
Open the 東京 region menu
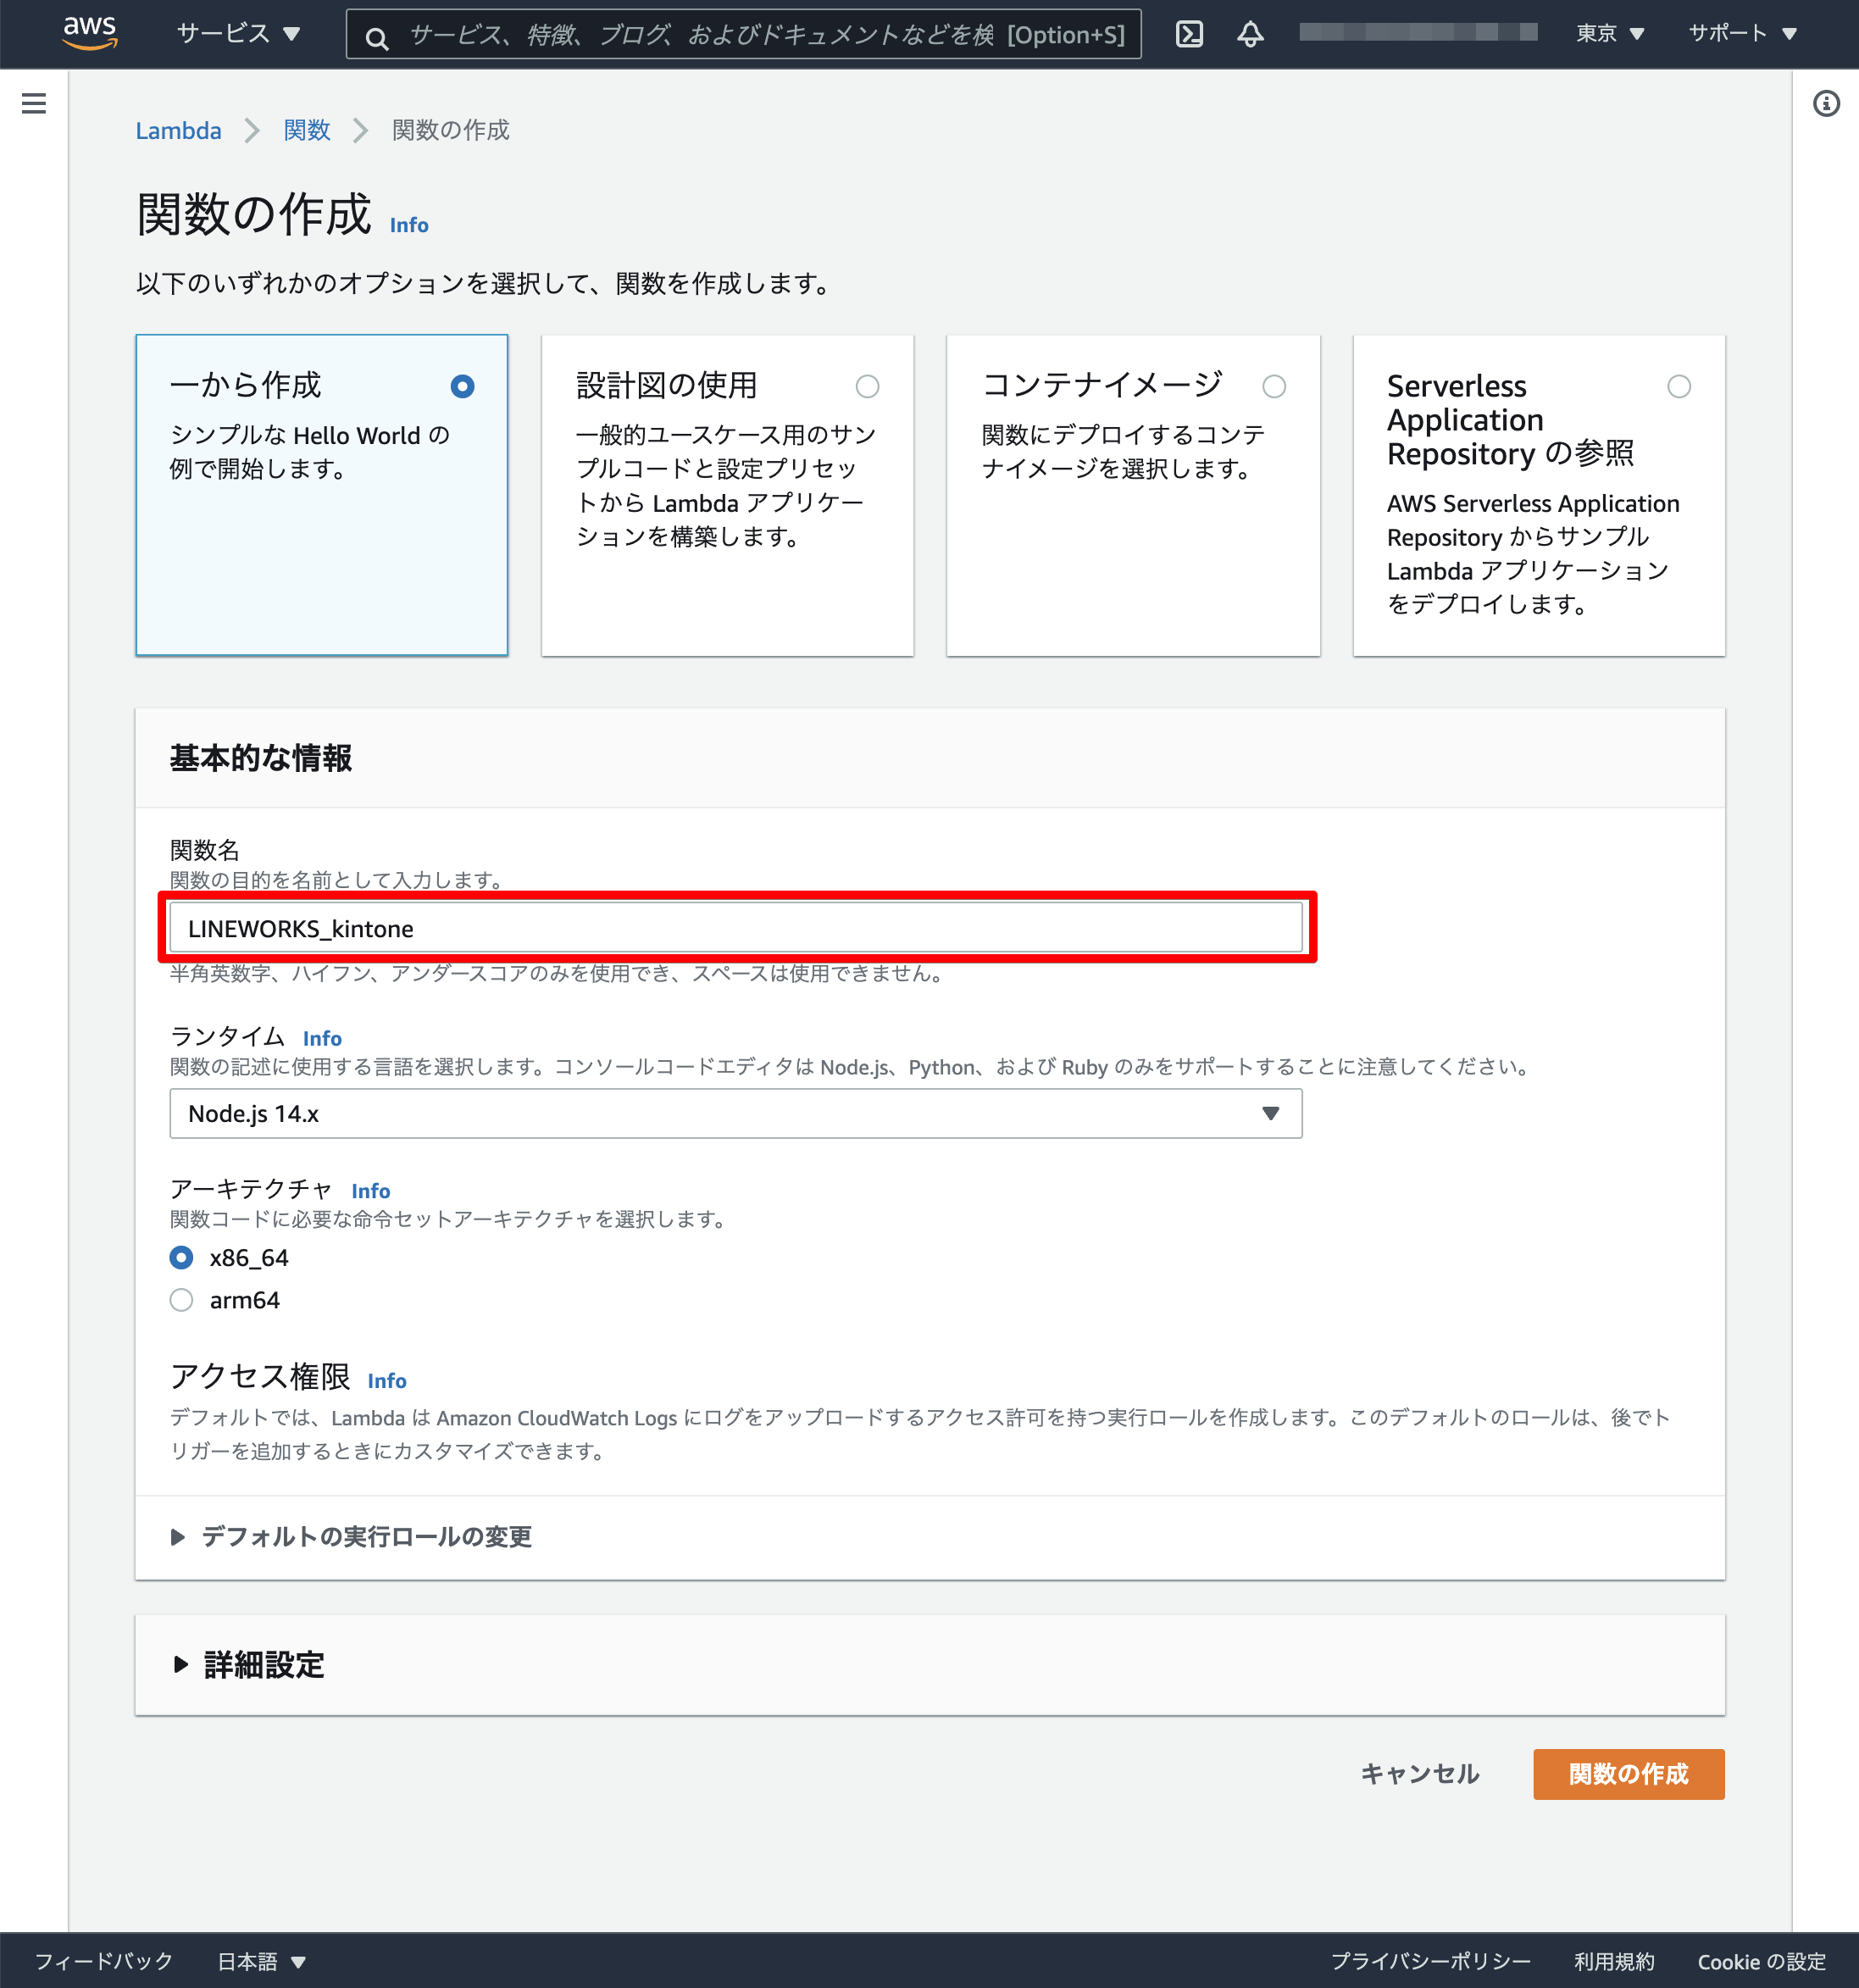pyautogui.click(x=1609, y=34)
